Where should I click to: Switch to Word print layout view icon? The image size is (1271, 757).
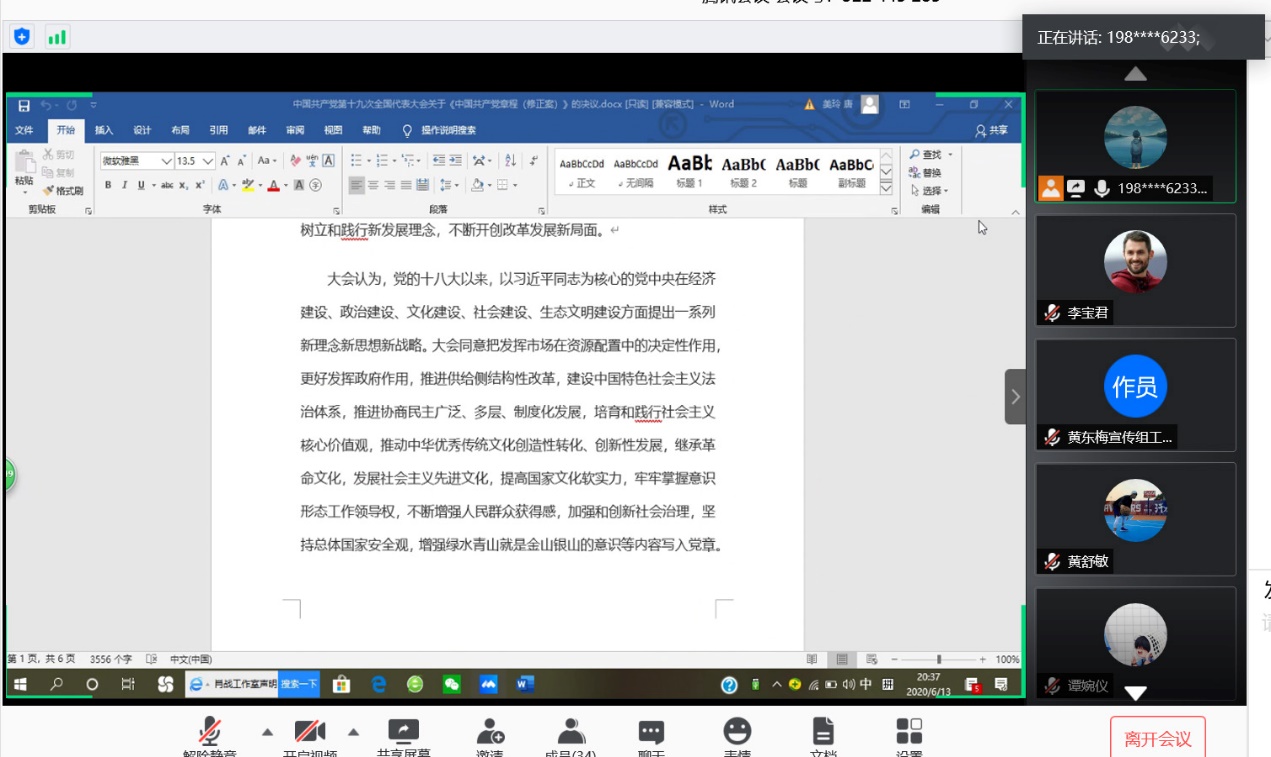coord(842,659)
